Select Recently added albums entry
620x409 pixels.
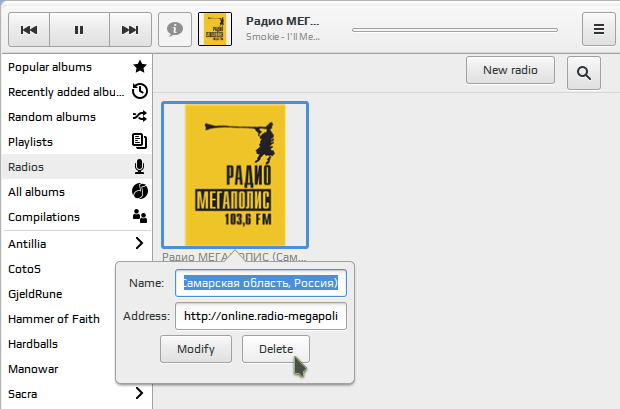(x=77, y=92)
